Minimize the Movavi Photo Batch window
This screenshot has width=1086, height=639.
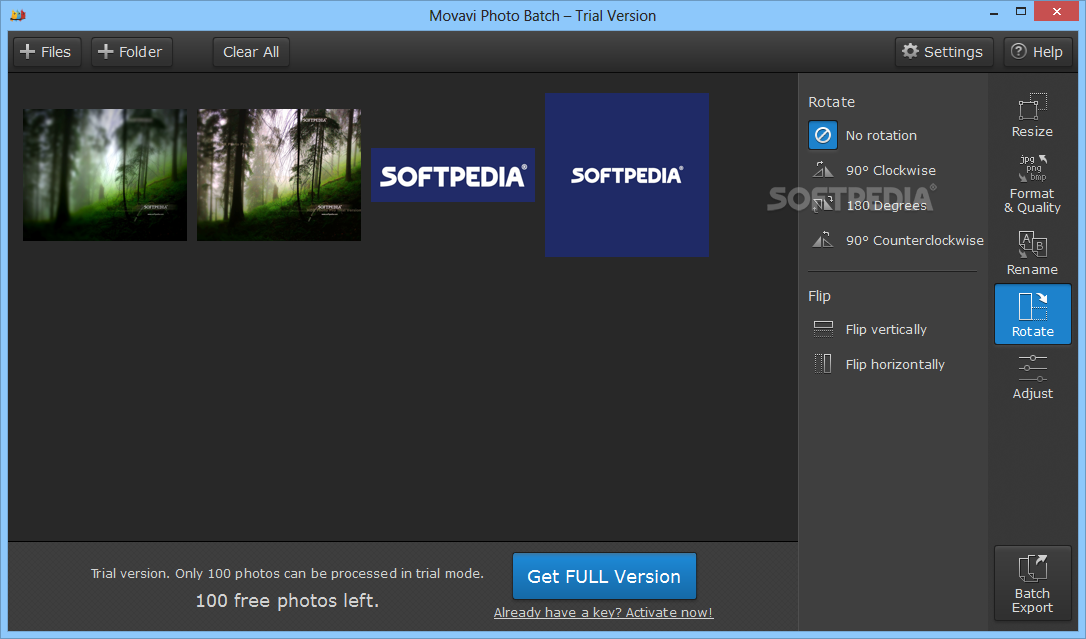pyautogui.click(x=994, y=12)
